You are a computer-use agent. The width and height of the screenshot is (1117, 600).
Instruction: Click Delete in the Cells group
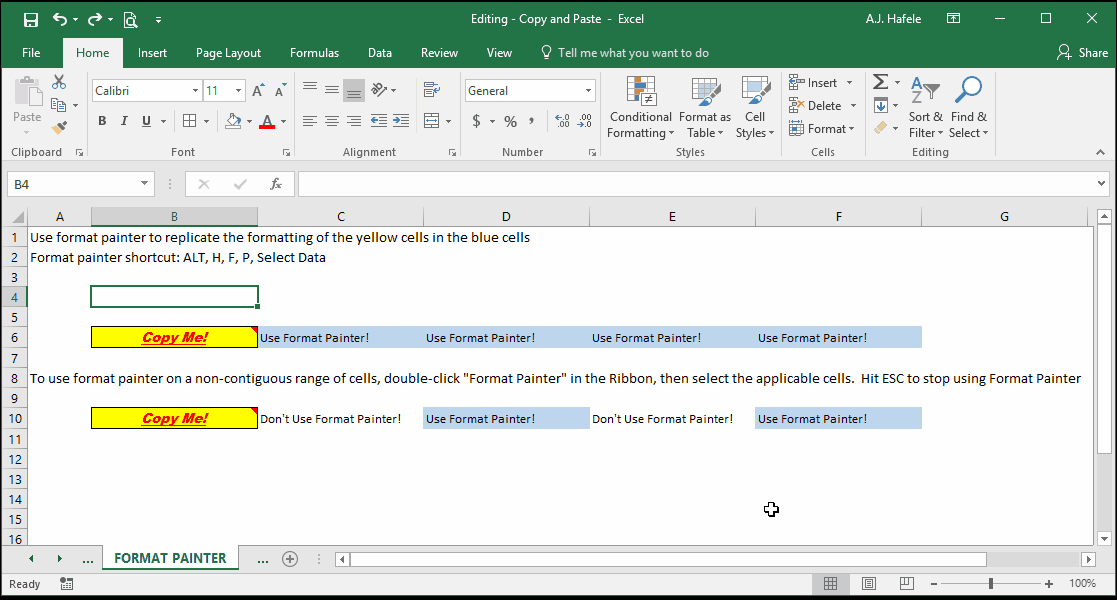point(823,105)
